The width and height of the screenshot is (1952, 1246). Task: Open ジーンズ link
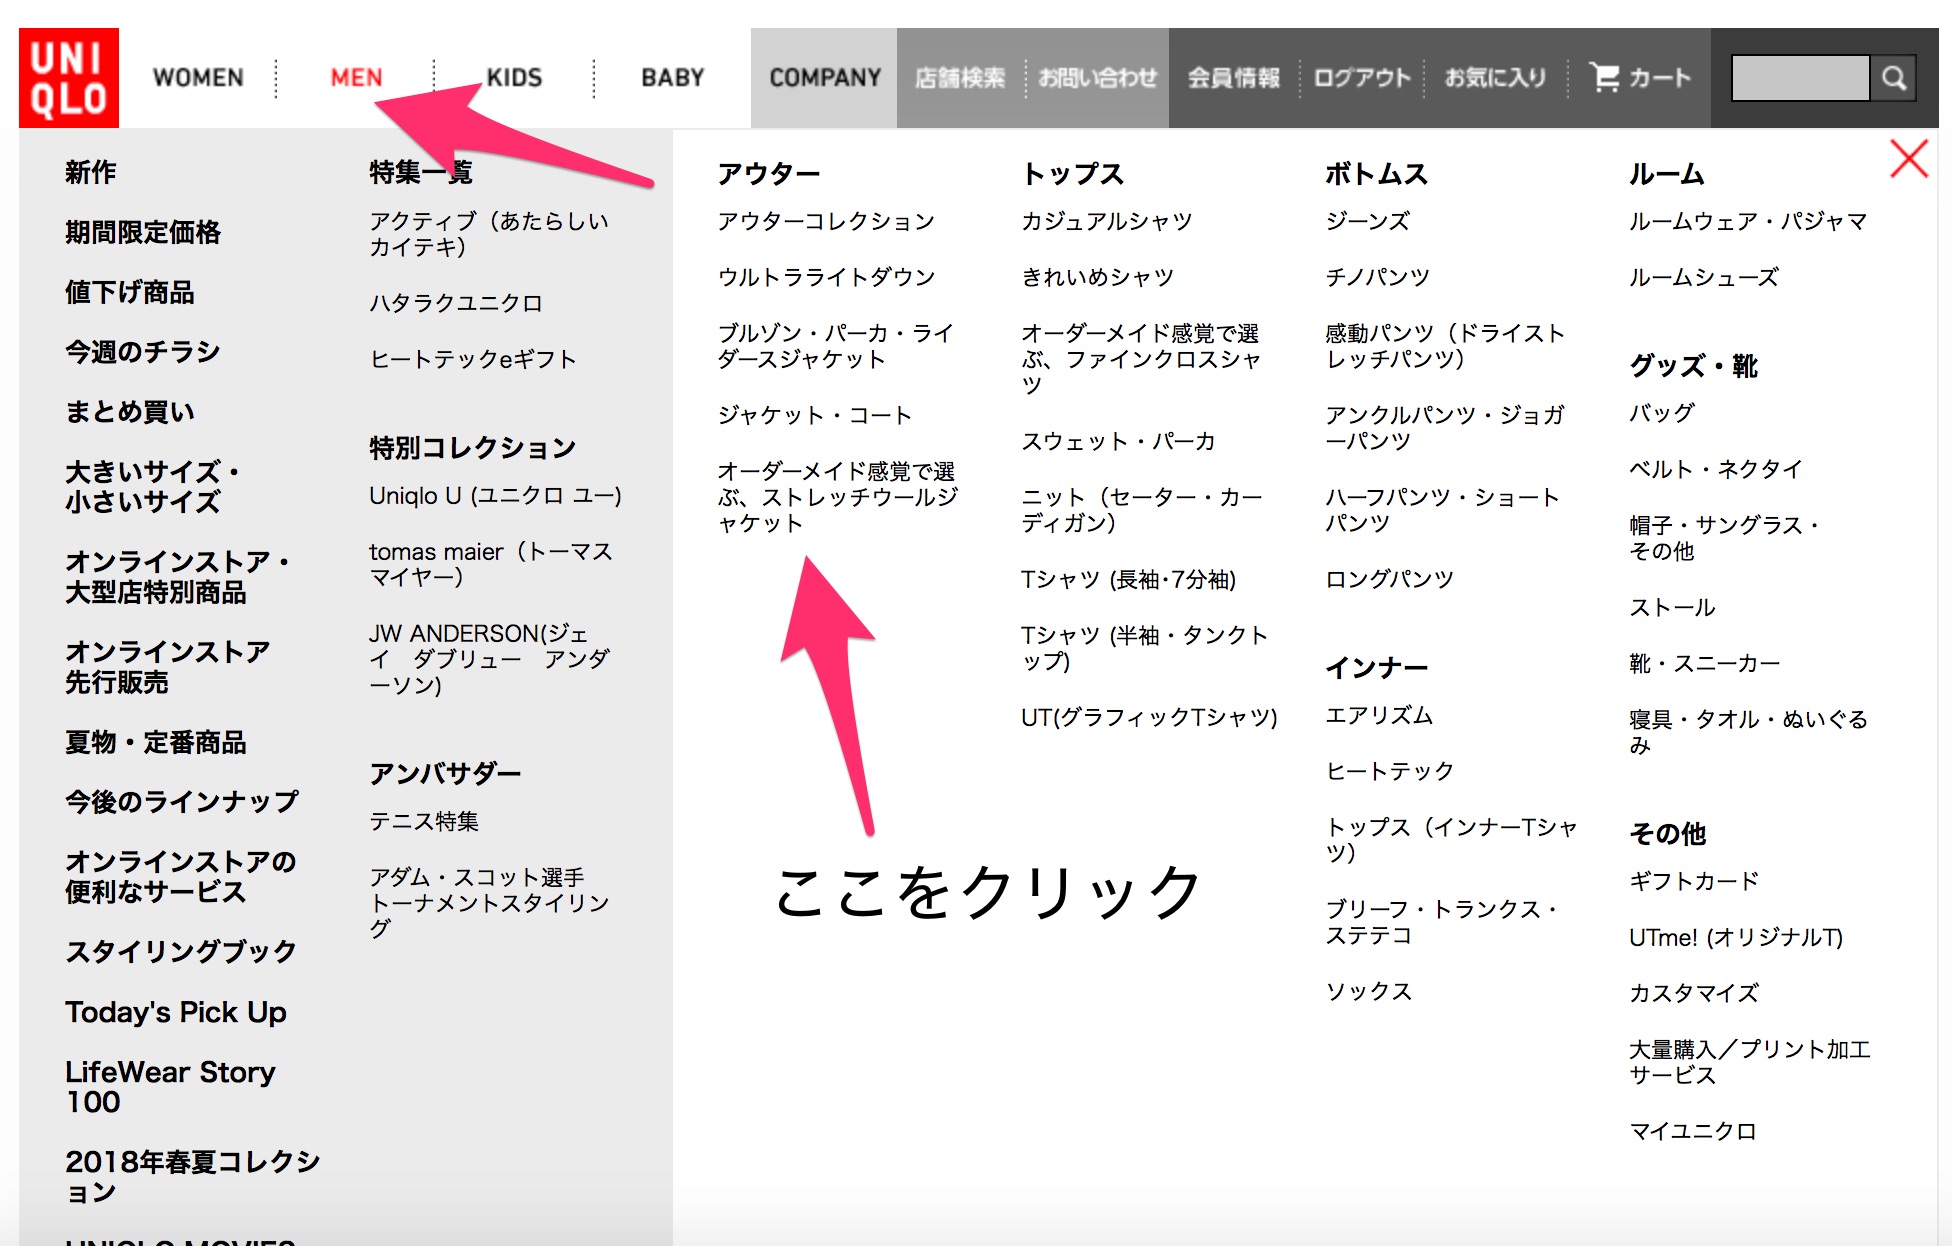[x=1368, y=221]
